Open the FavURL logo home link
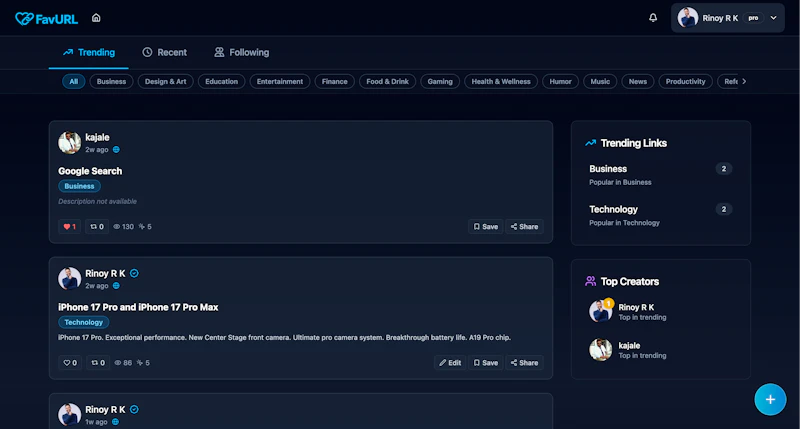The height and width of the screenshot is (429, 800). pos(46,19)
